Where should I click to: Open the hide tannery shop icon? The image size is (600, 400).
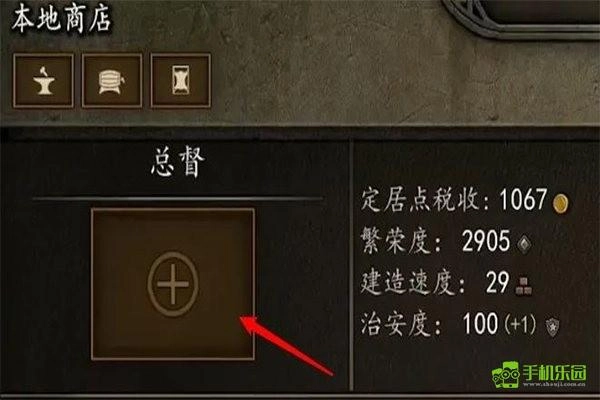(x=181, y=80)
